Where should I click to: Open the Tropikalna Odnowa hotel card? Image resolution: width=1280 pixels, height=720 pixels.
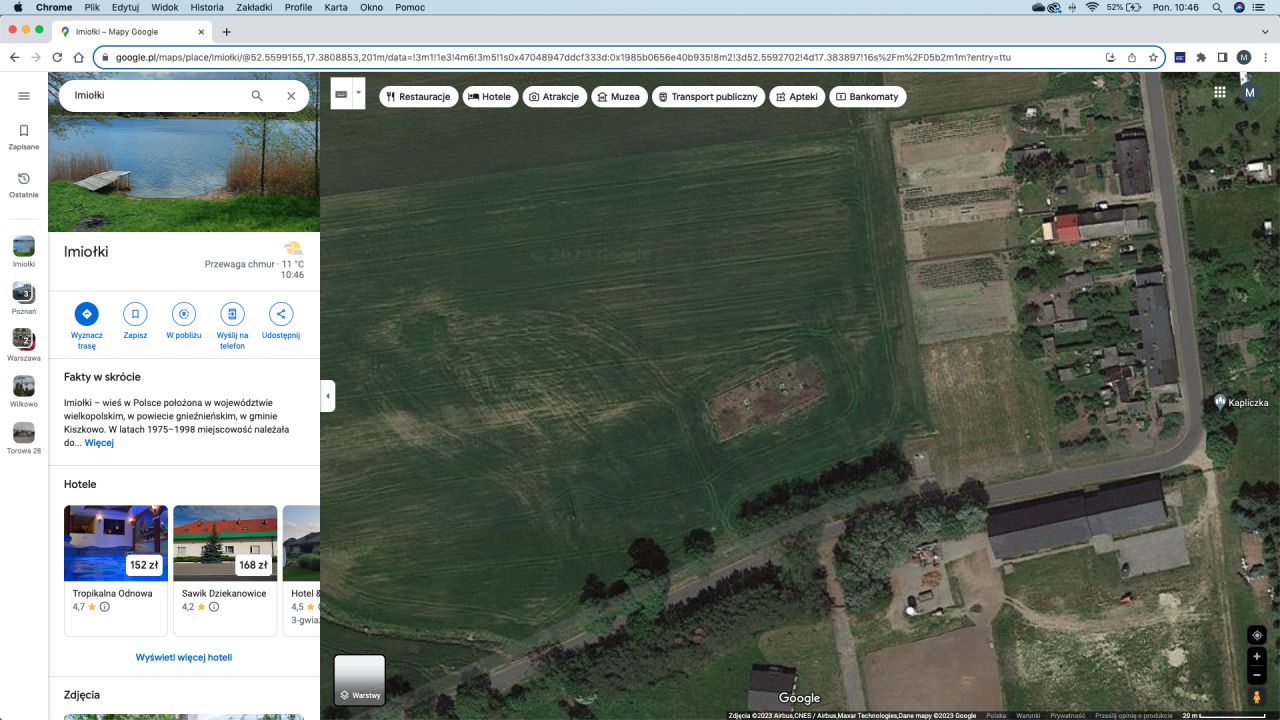[x=116, y=570]
